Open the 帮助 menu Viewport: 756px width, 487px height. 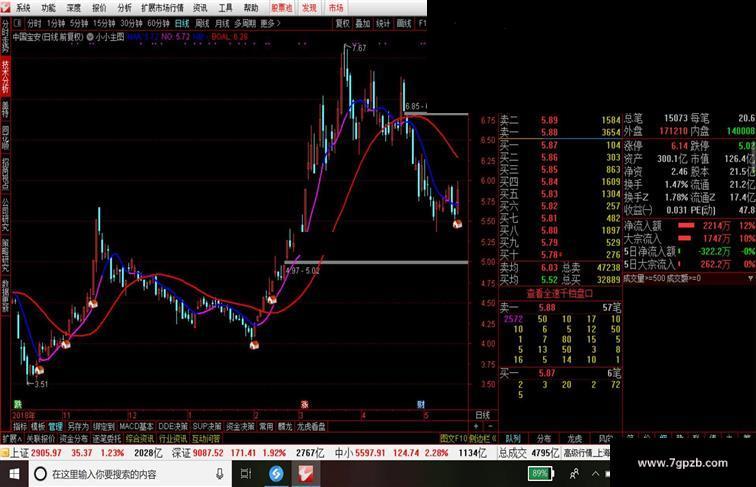click(251, 8)
